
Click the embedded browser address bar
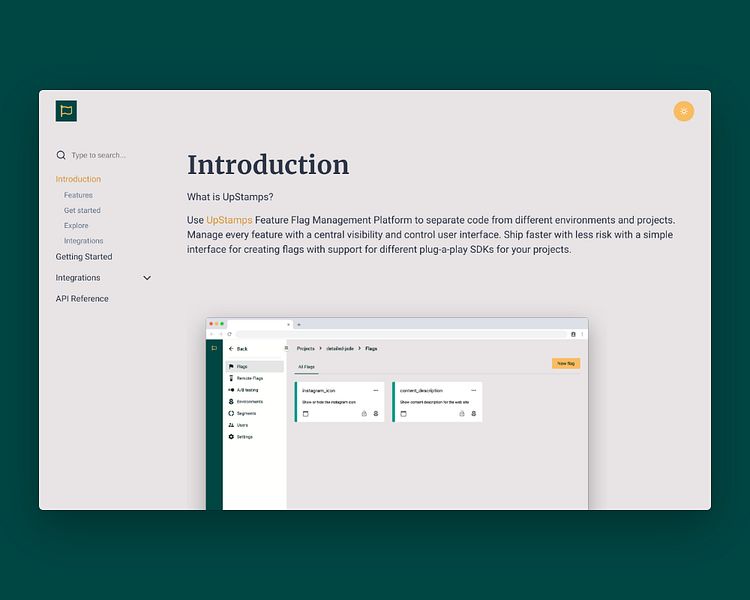400,334
